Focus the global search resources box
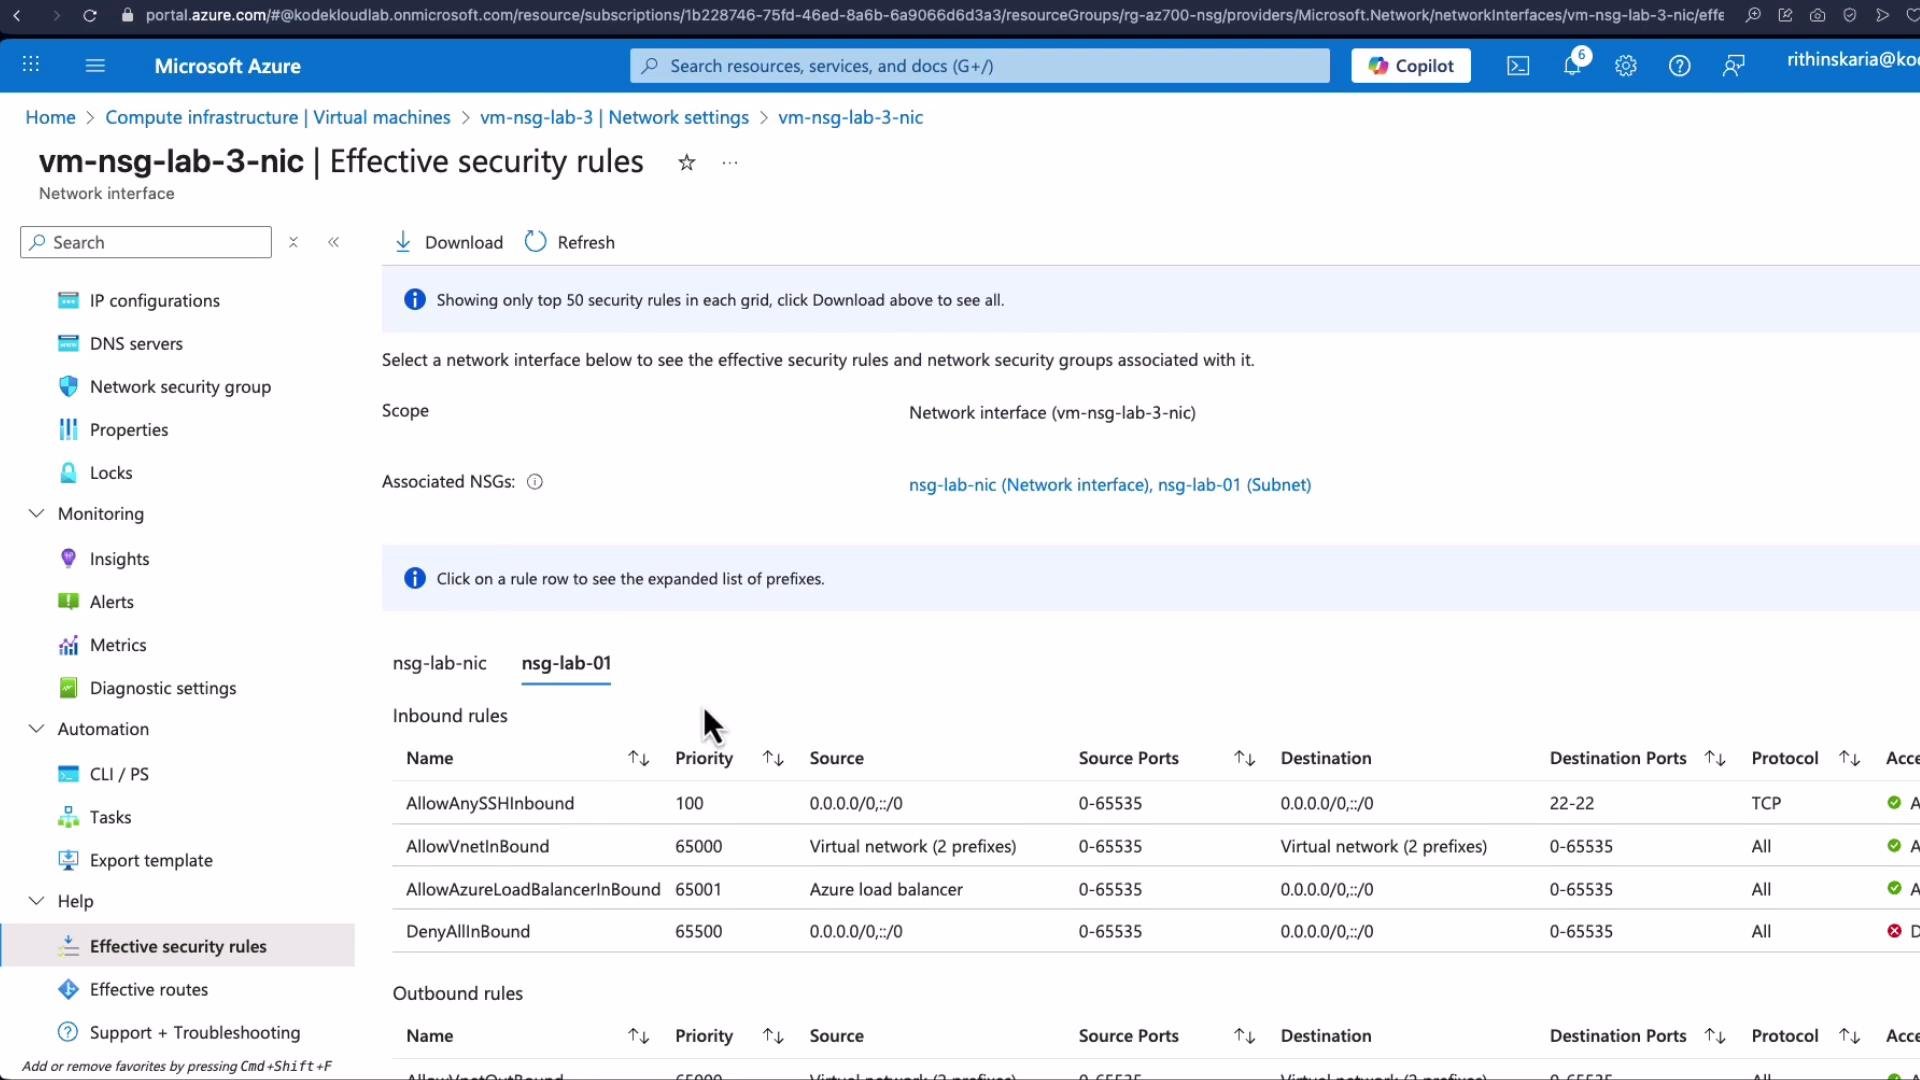This screenshot has width=1920, height=1080. point(980,66)
